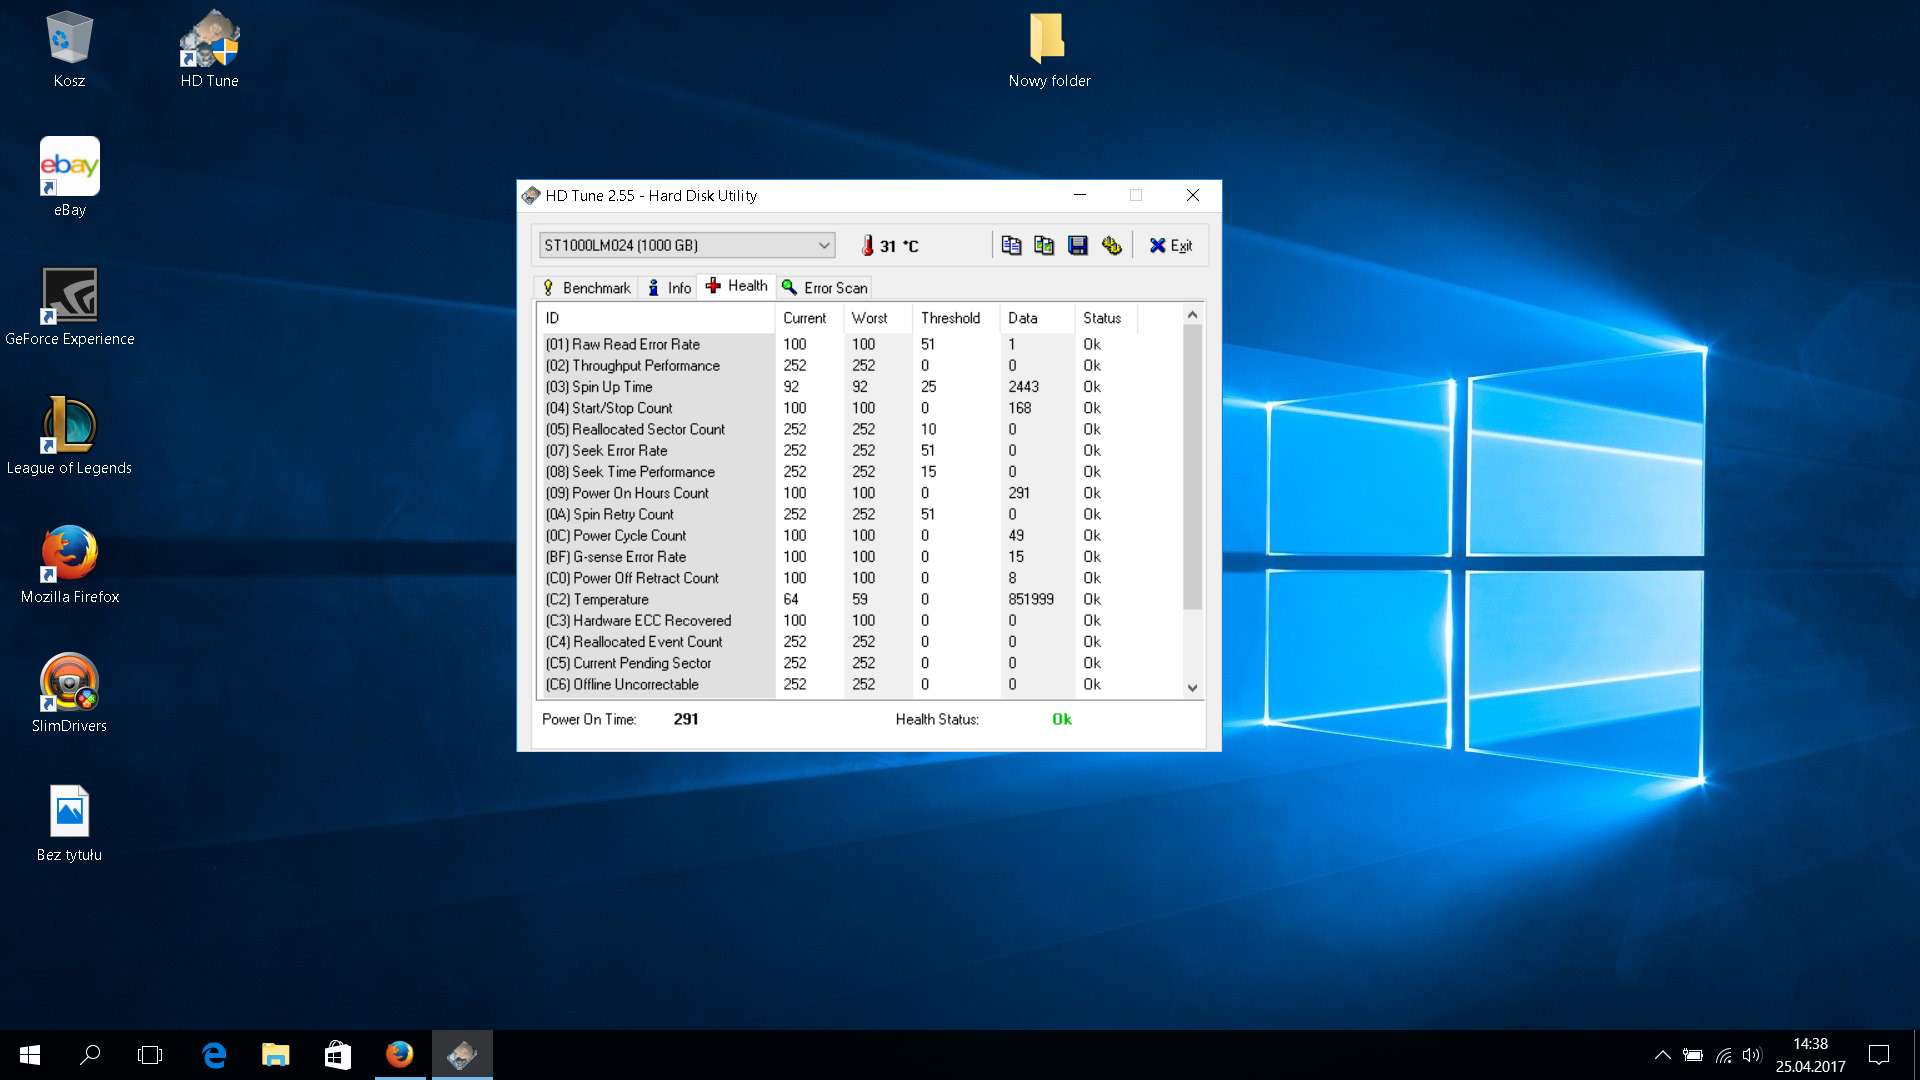
Task: Click the health list scroll down arrow
Action: (x=1192, y=688)
